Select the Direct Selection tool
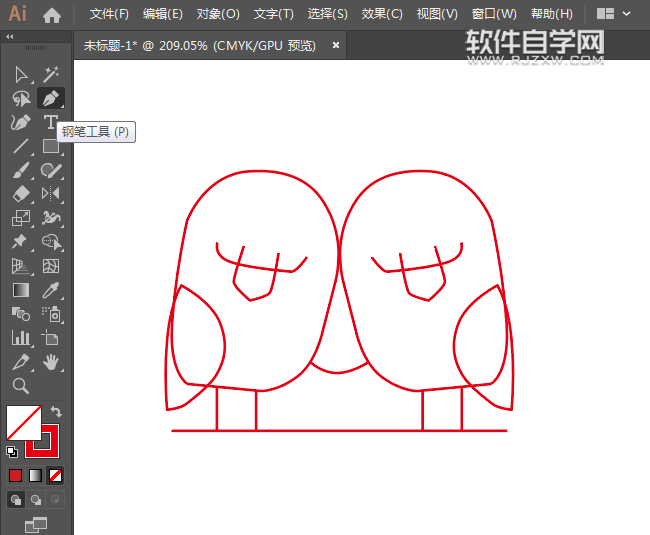This screenshot has height=535, width=650. tap(21, 75)
